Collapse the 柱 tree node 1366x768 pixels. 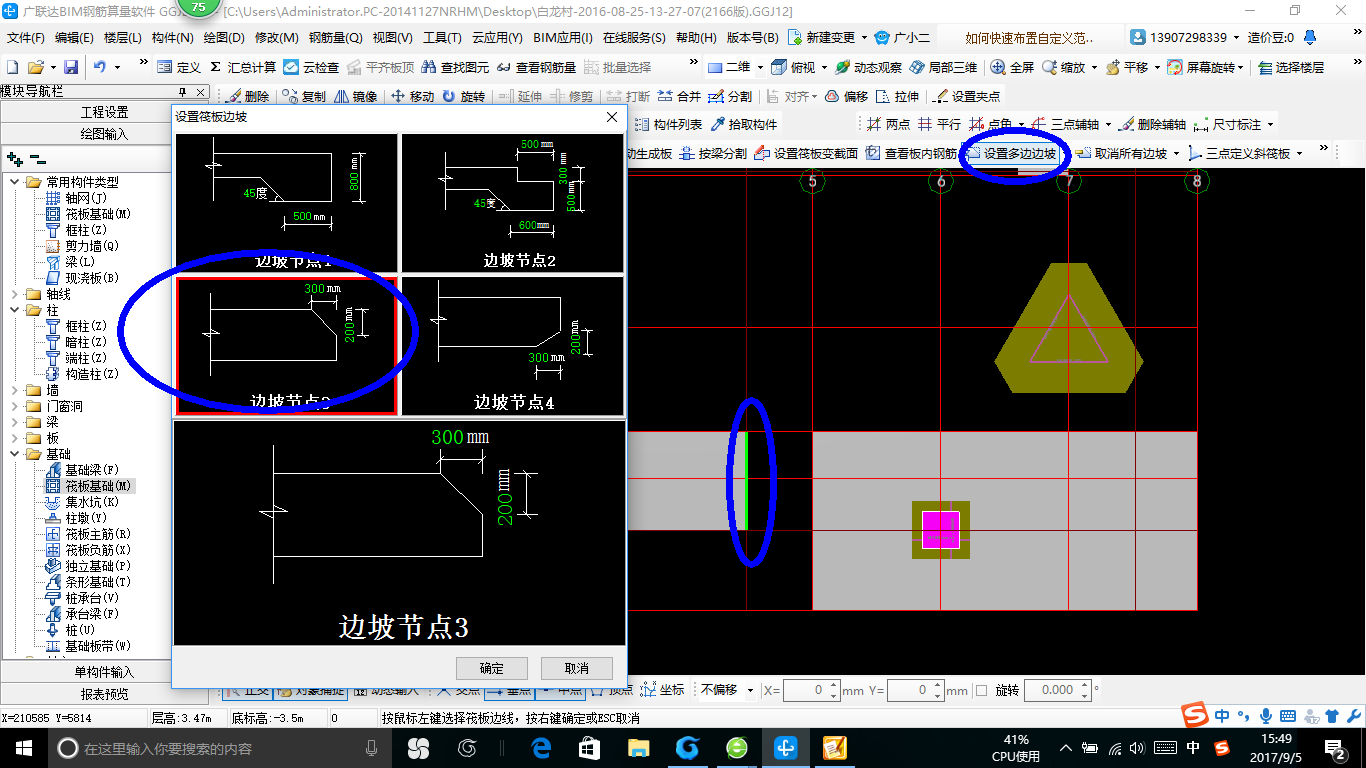[14, 310]
